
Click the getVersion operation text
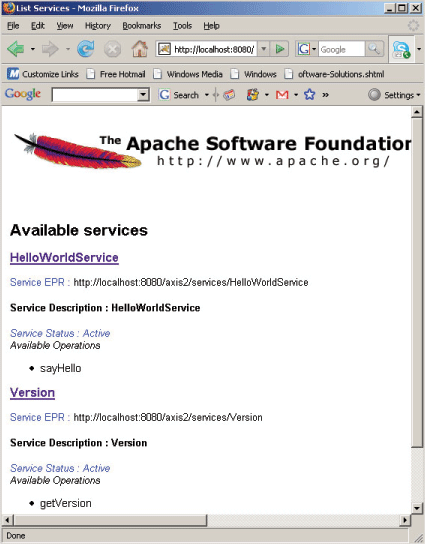66,503
